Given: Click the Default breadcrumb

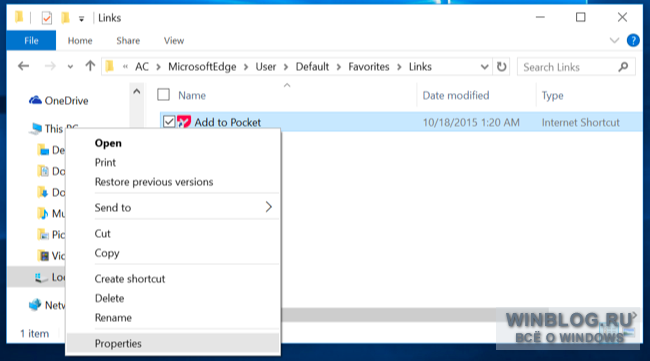Looking at the screenshot, I should pos(312,67).
